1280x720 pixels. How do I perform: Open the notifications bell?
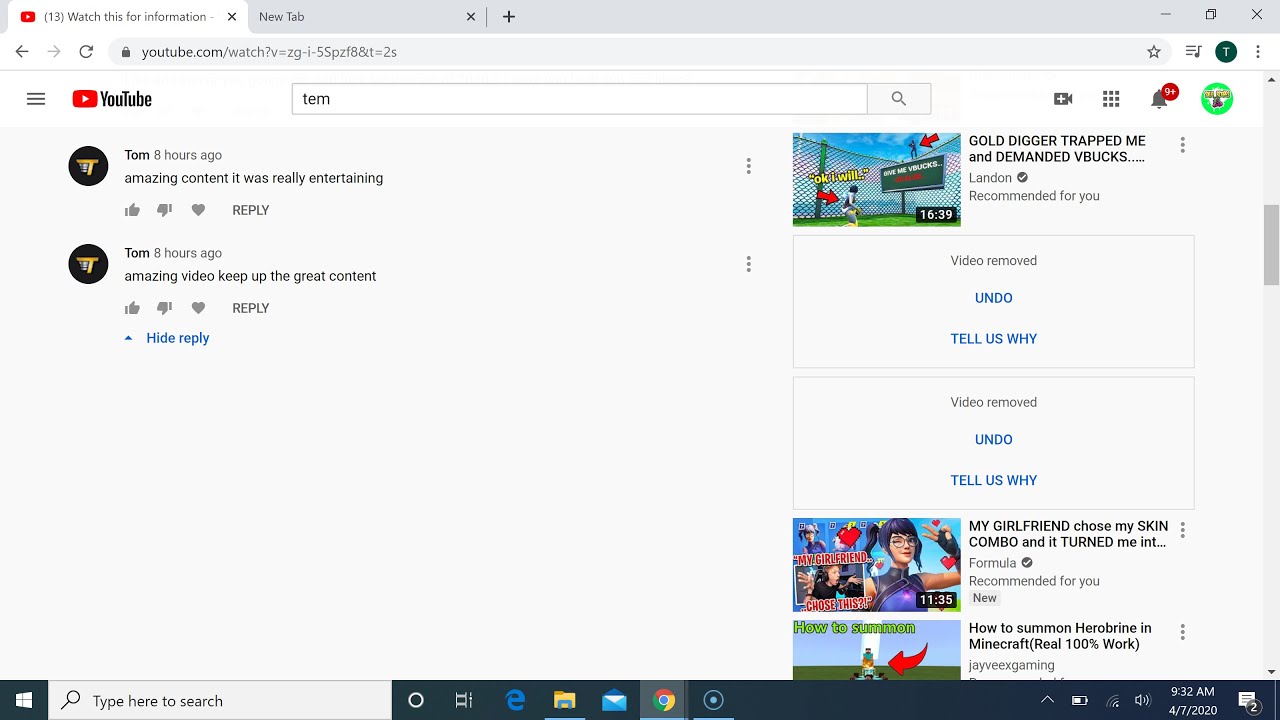pyautogui.click(x=1160, y=98)
